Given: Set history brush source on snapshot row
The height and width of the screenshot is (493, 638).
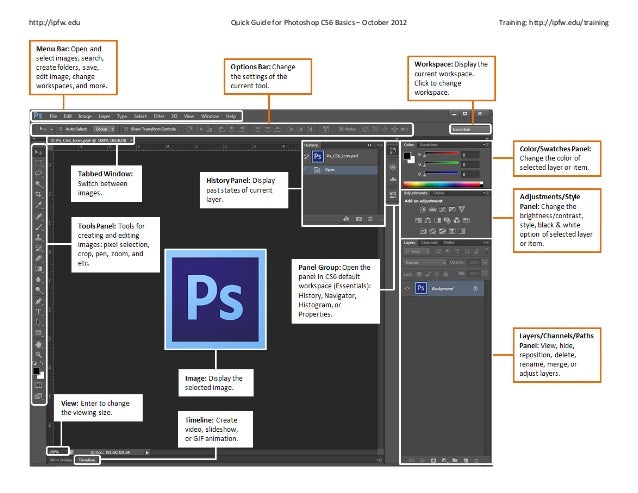Looking at the screenshot, I should [307, 156].
